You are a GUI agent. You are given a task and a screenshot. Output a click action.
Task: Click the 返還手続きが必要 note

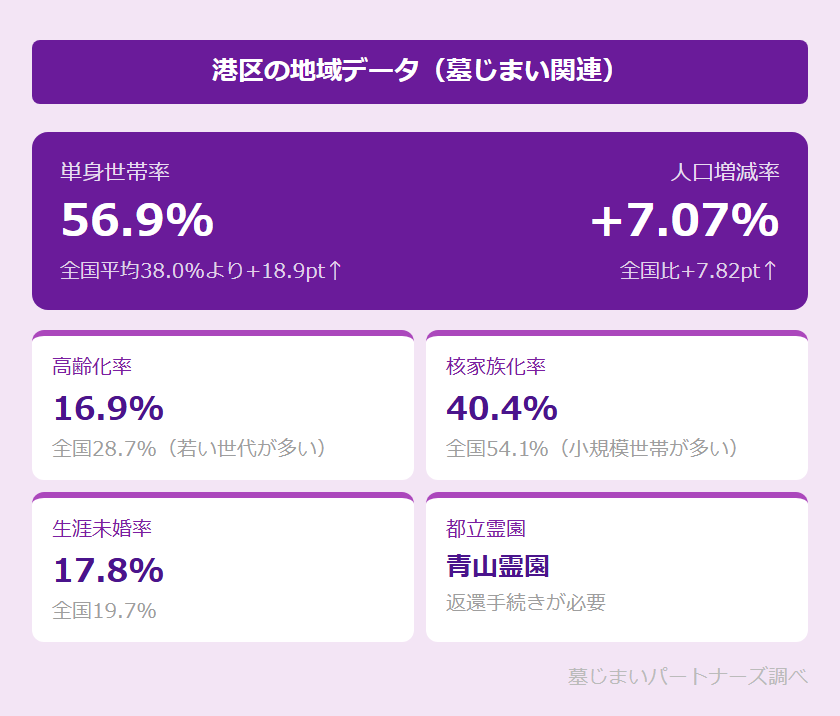point(526,602)
